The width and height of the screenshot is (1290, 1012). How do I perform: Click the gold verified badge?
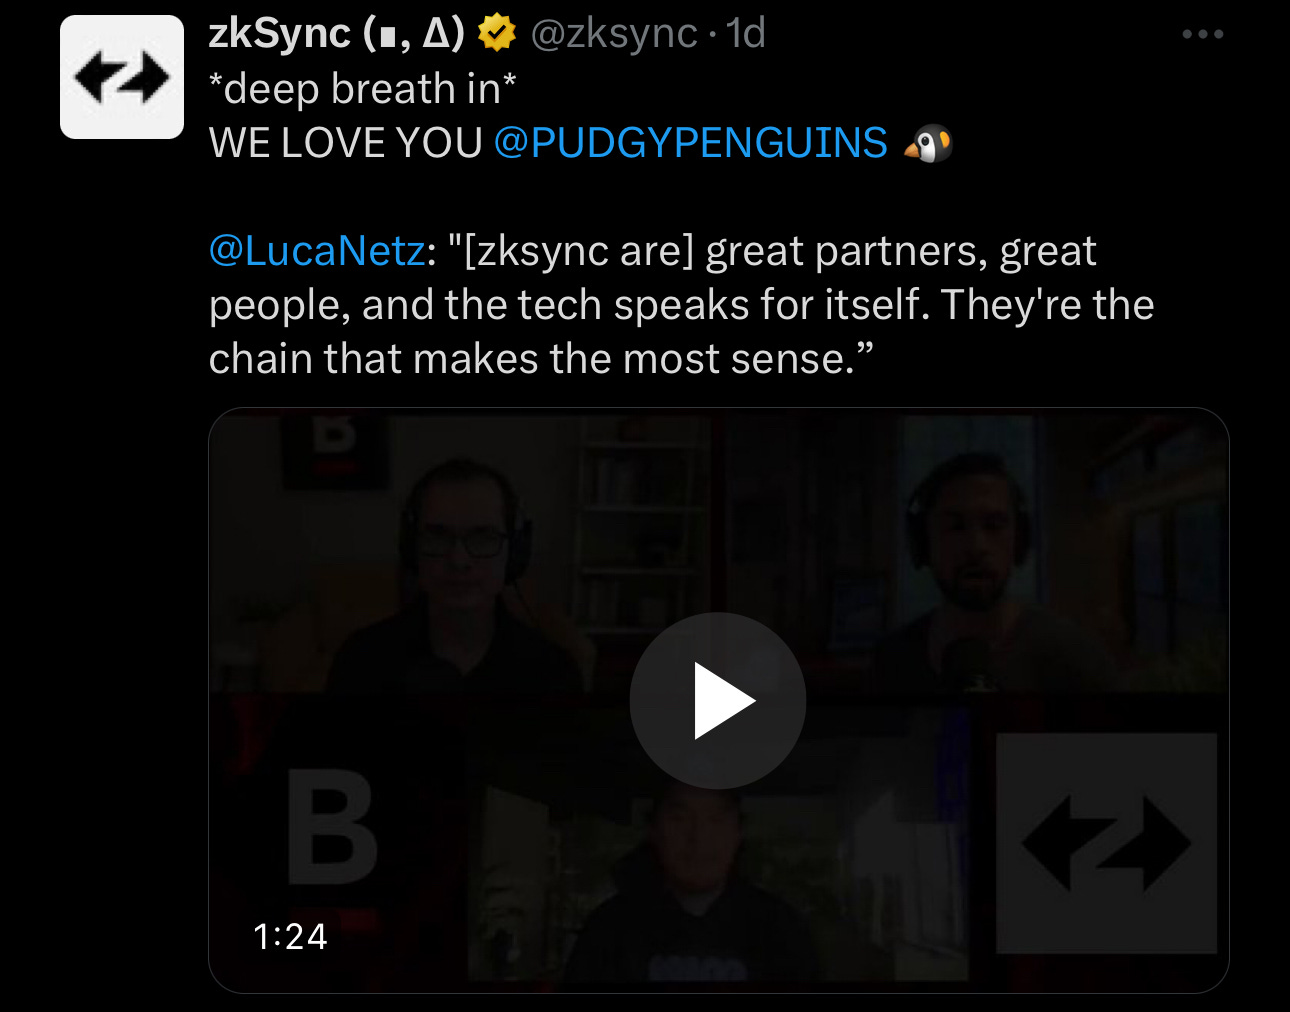pos(496,34)
